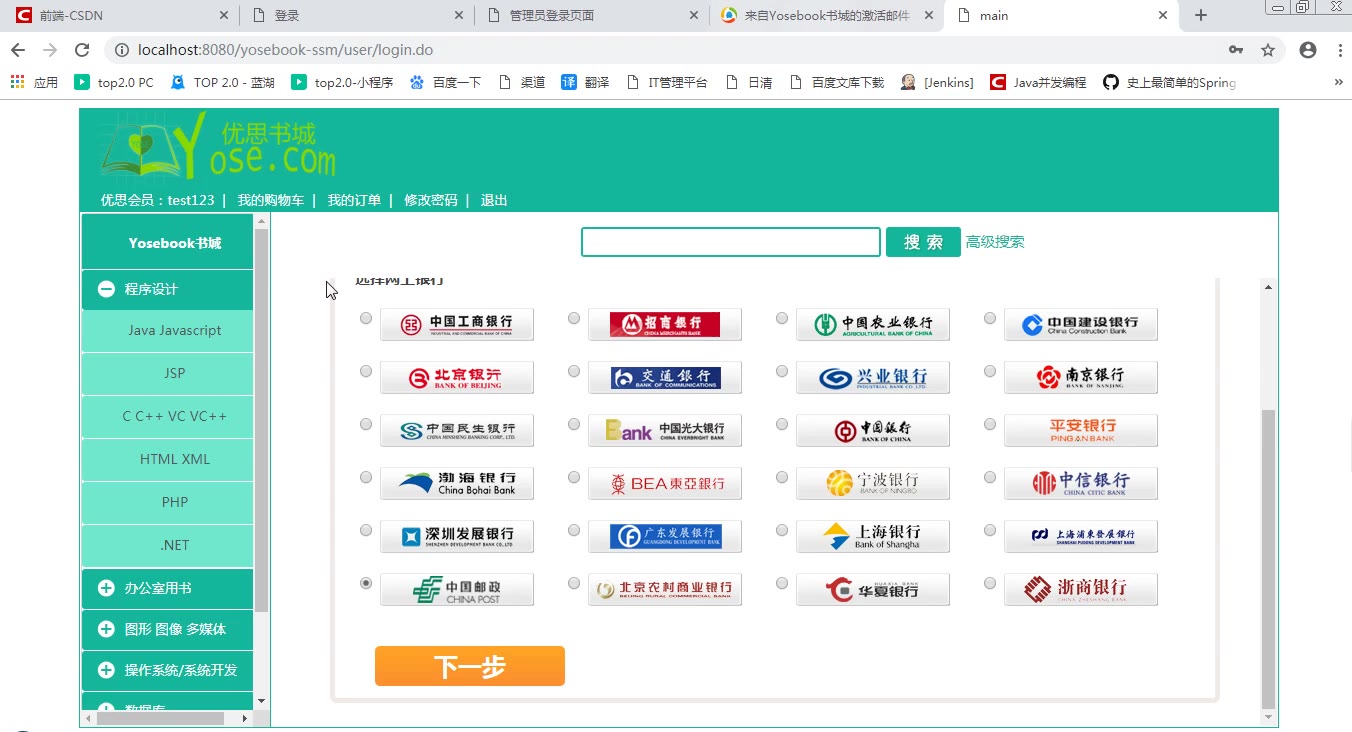
Task: Reload the page with browser refresh icon
Action: [82, 50]
